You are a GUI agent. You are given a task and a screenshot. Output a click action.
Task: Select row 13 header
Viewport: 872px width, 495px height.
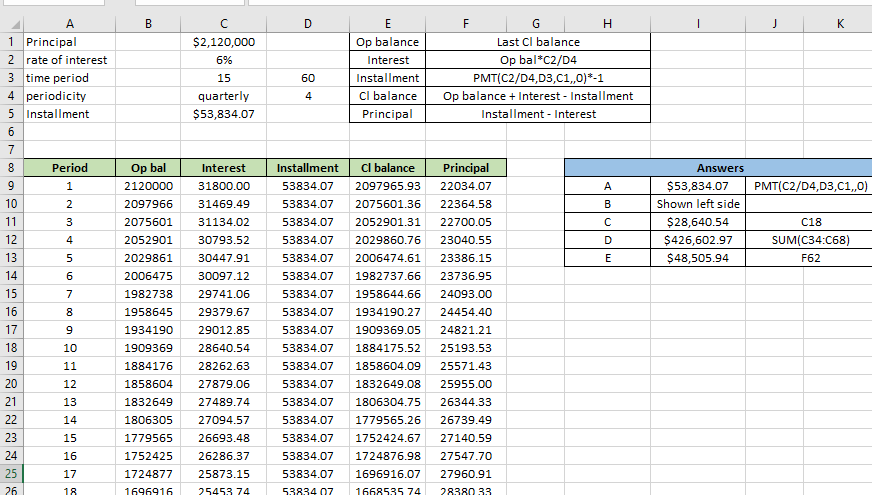click(x=10, y=258)
